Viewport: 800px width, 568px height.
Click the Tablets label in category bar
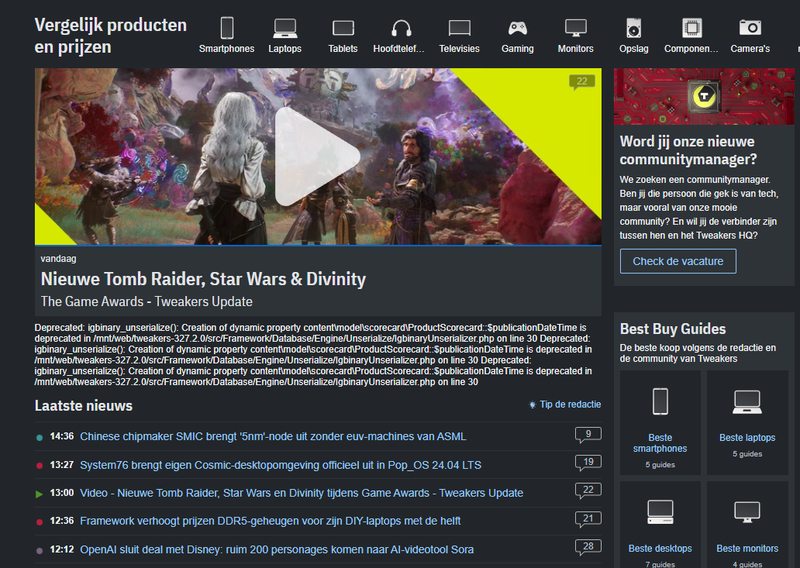pos(343,48)
